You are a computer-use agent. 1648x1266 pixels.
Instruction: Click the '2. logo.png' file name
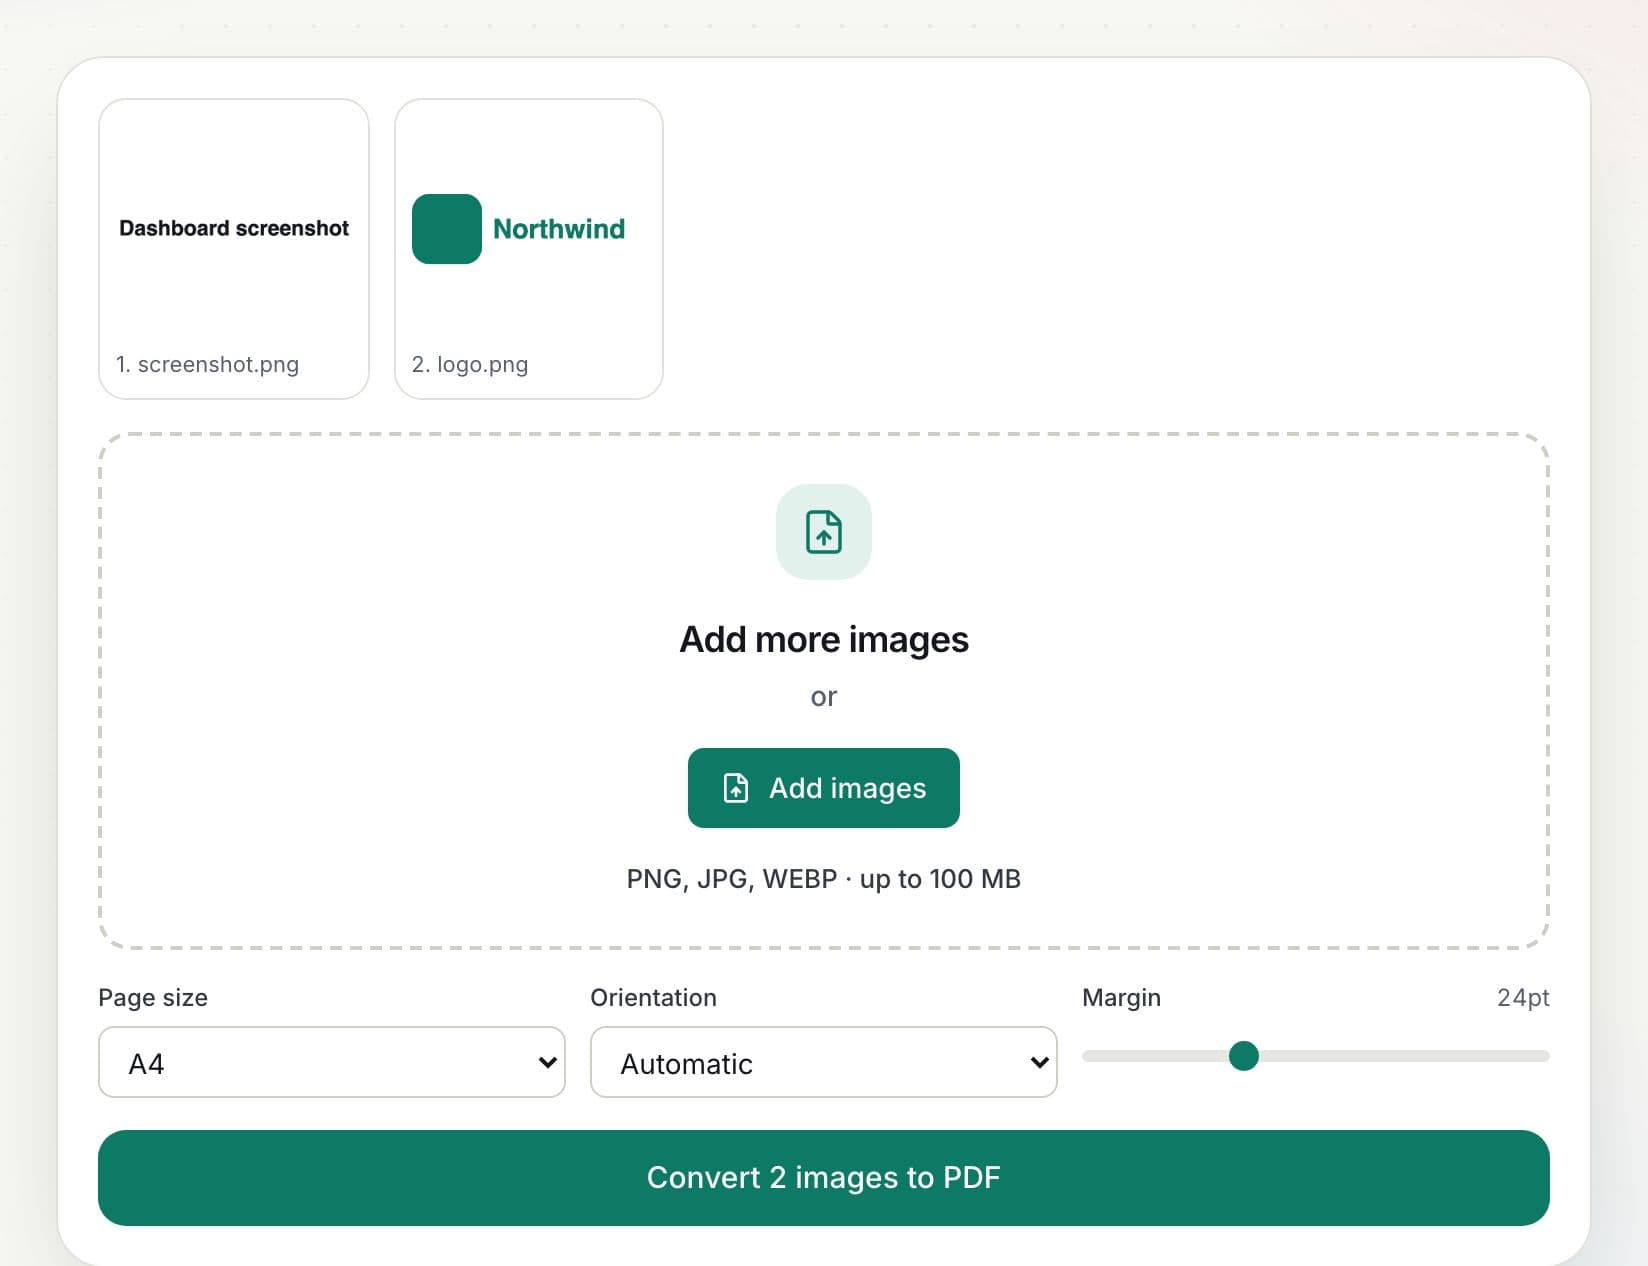470,364
